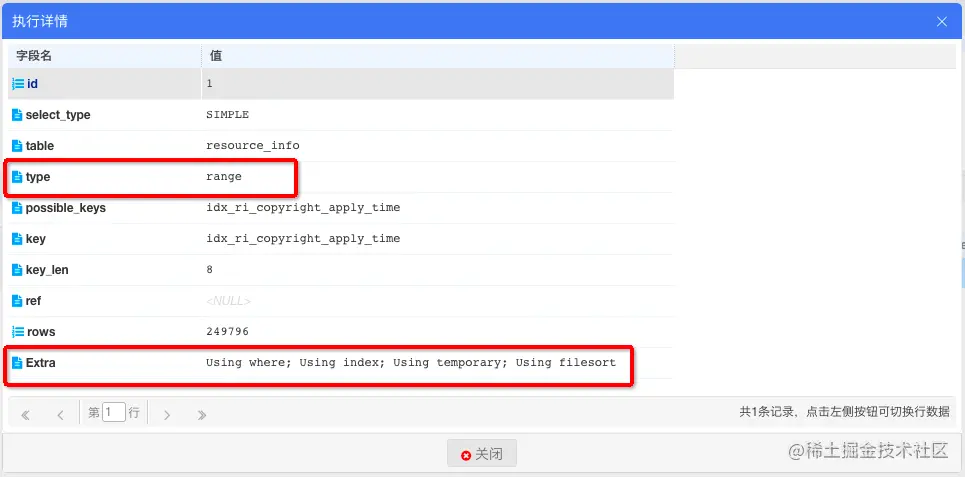Select the table field name
Image resolution: width=965 pixels, height=477 pixels.
pyautogui.click(x=39, y=146)
